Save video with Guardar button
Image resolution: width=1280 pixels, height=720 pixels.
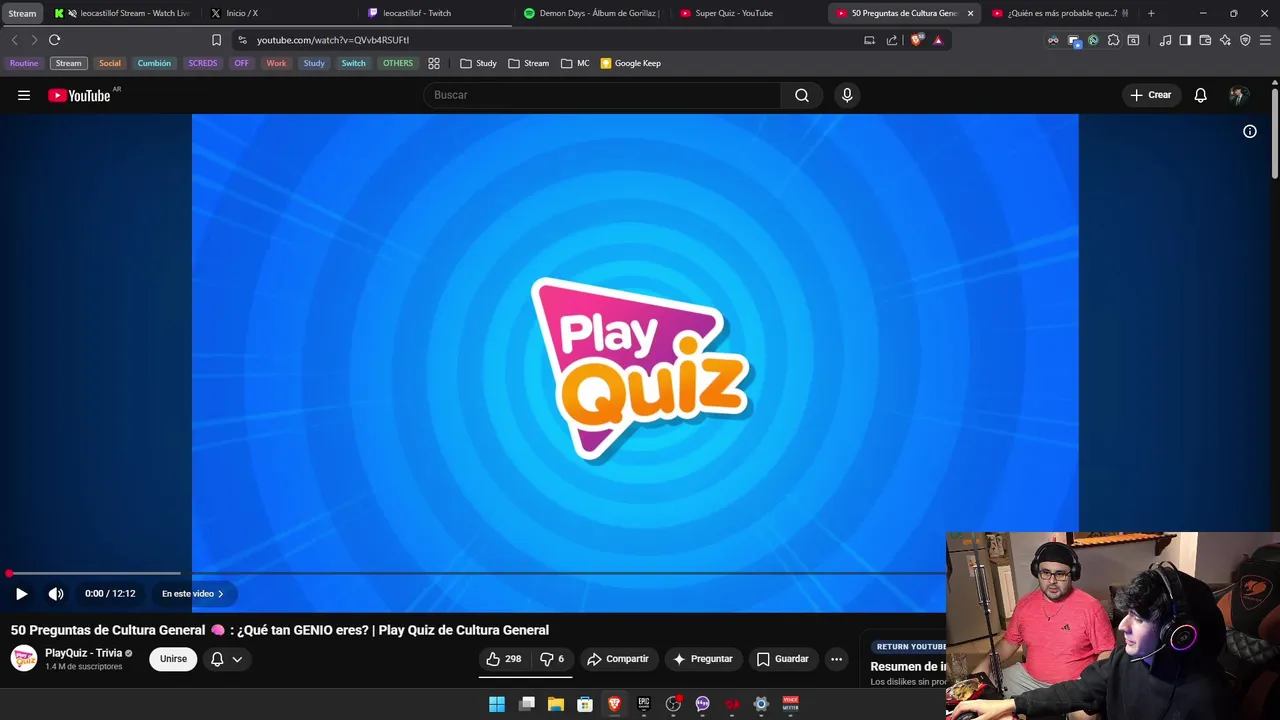point(782,659)
